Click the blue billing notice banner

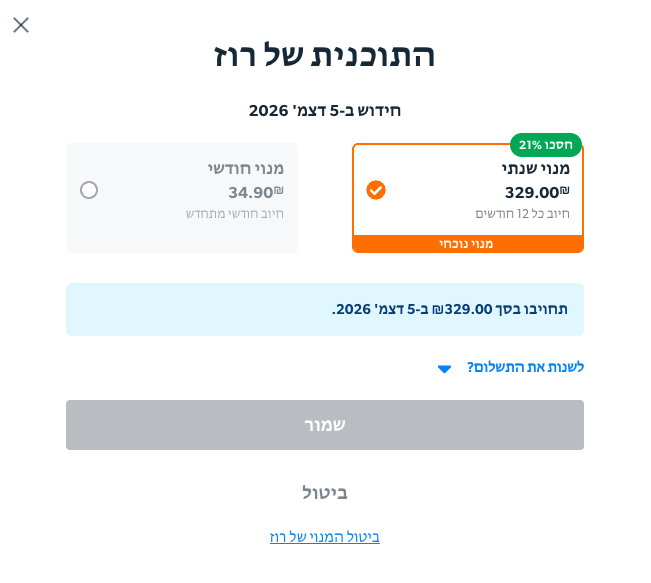pyautogui.click(x=325, y=309)
